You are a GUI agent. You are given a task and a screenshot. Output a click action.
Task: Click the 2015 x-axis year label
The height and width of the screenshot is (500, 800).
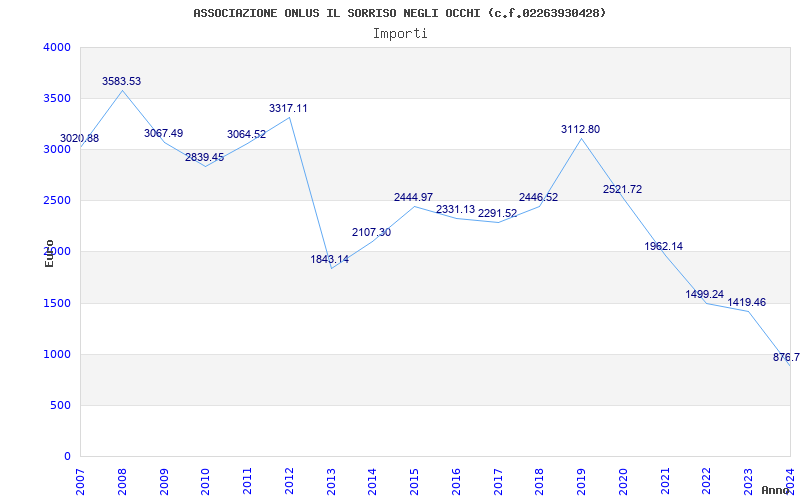[x=414, y=481]
